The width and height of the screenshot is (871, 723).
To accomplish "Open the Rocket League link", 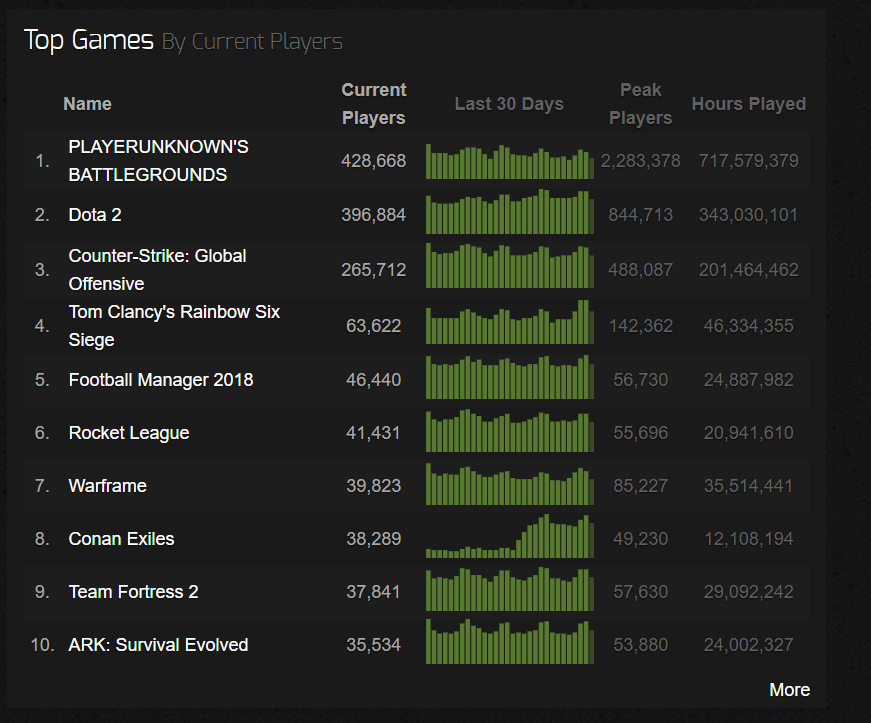I will [x=129, y=433].
